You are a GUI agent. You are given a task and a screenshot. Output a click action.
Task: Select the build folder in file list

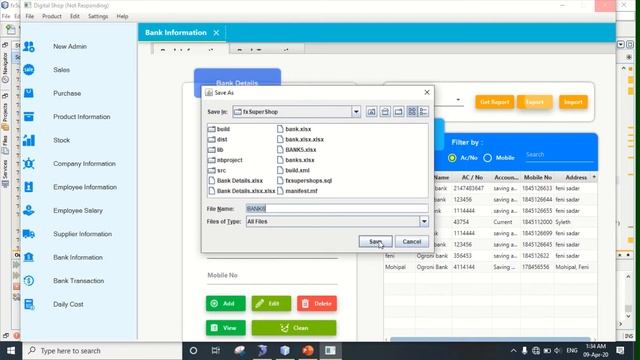pyautogui.click(x=219, y=129)
